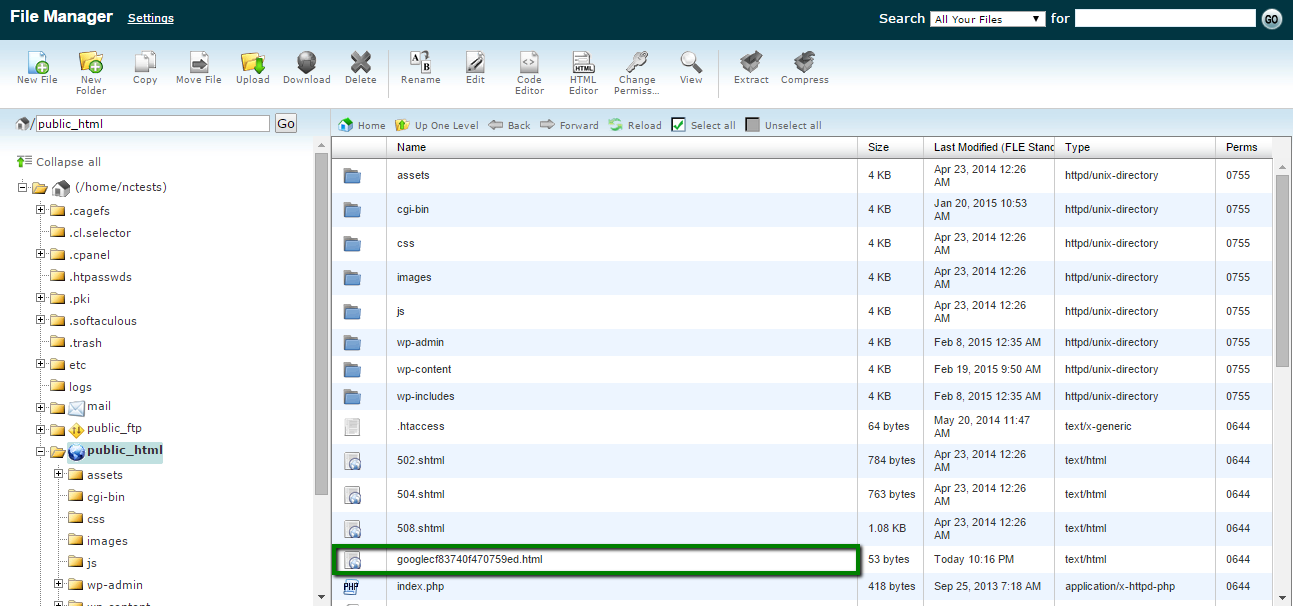
Task: Click the Unselect all checkbox
Action: point(752,125)
